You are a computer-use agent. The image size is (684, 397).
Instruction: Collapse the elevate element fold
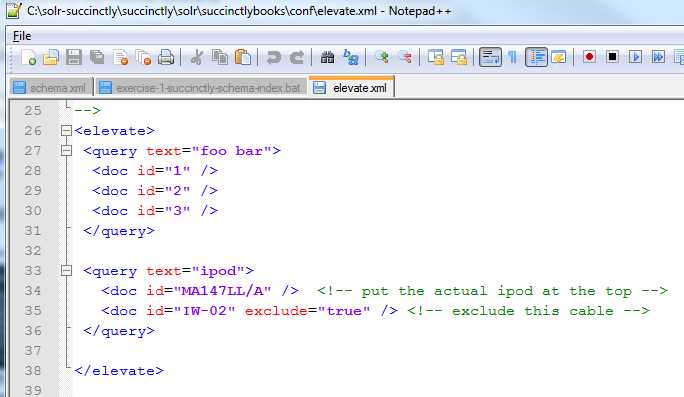[x=66, y=130]
